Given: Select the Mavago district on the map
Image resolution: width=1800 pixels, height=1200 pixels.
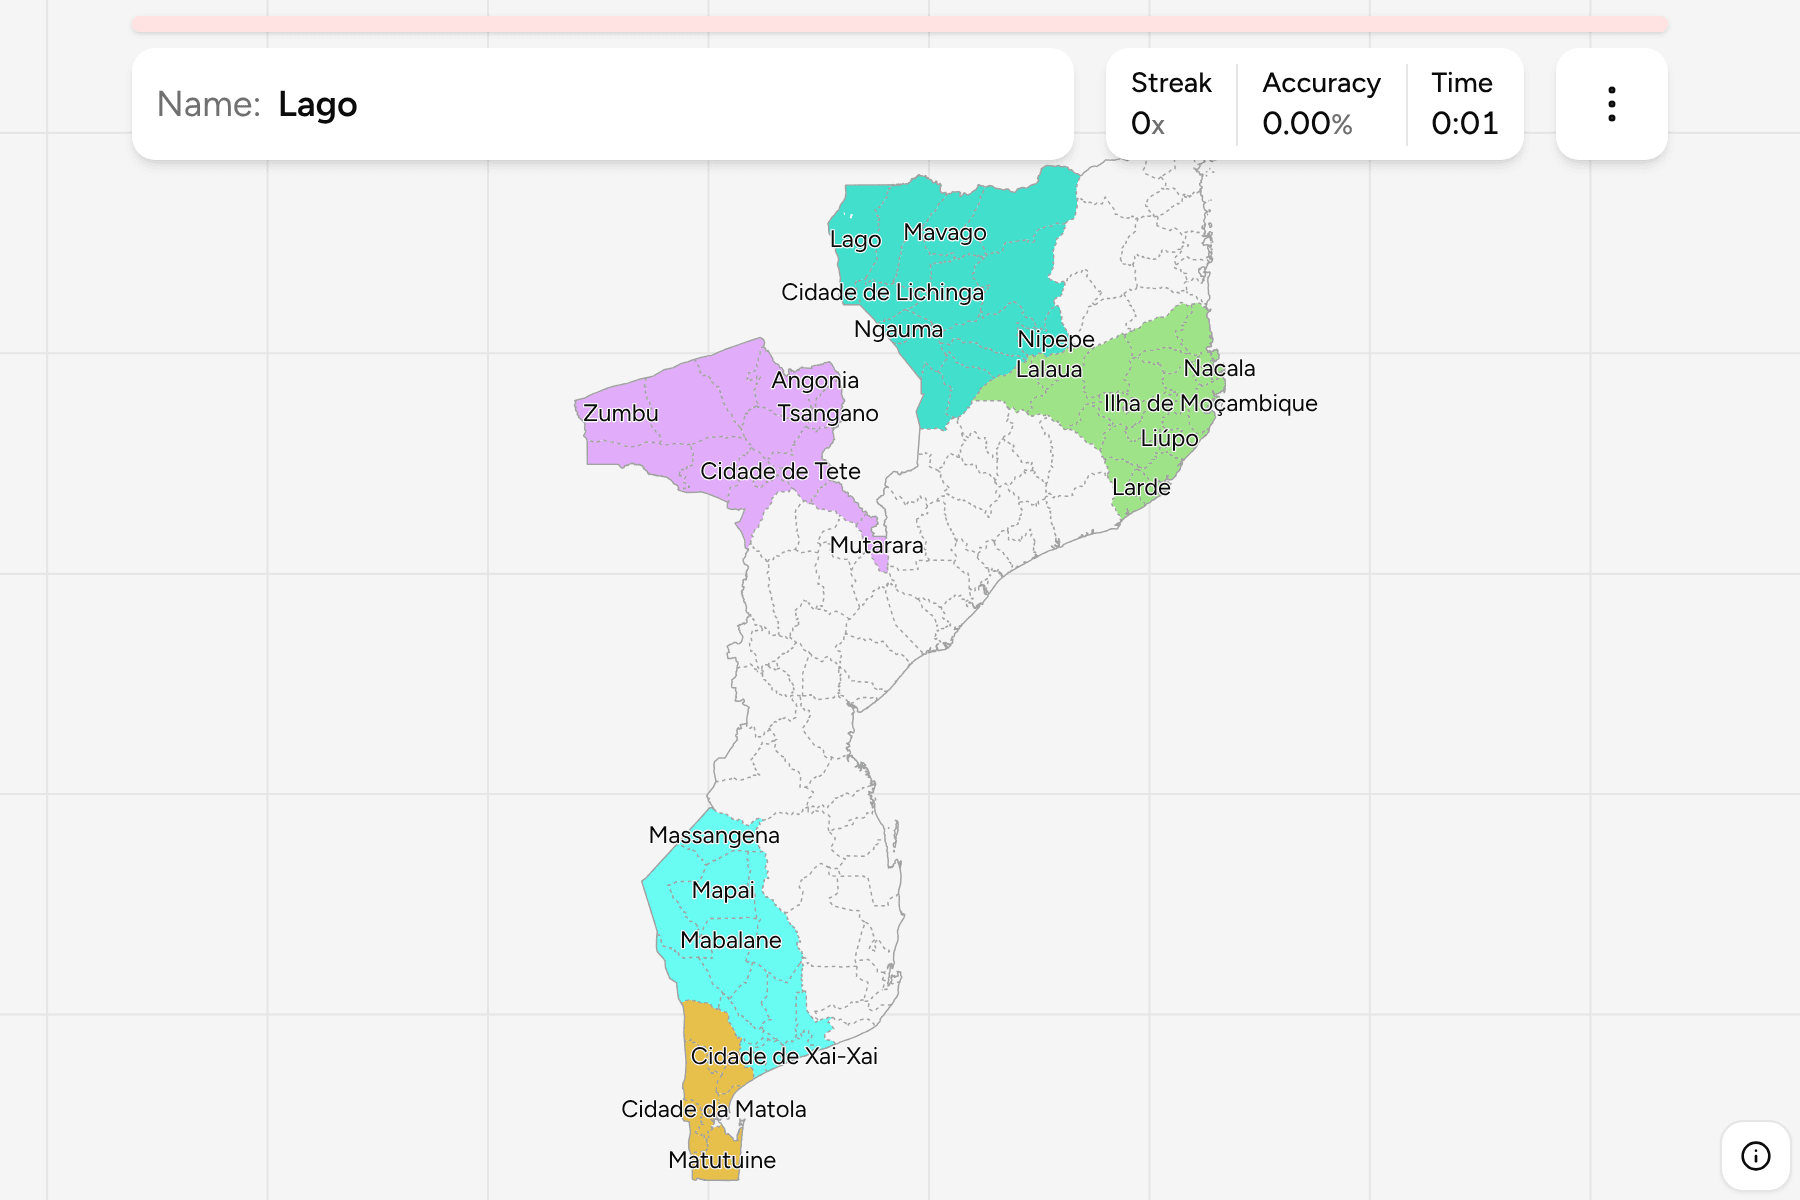Looking at the screenshot, I should (945, 232).
